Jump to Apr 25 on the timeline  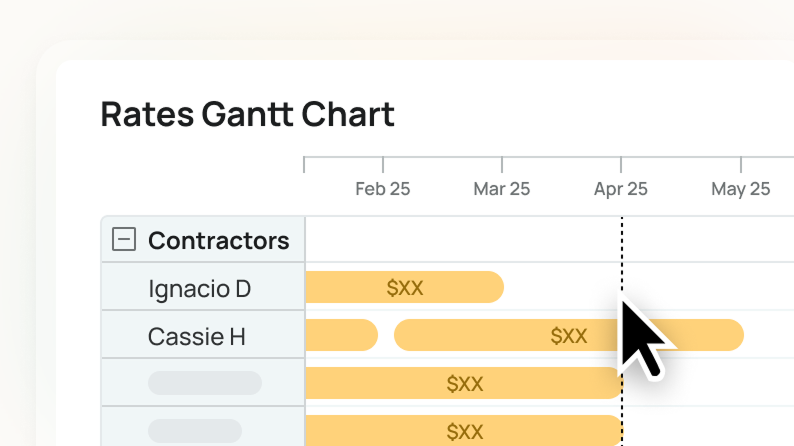pyautogui.click(x=620, y=188)
